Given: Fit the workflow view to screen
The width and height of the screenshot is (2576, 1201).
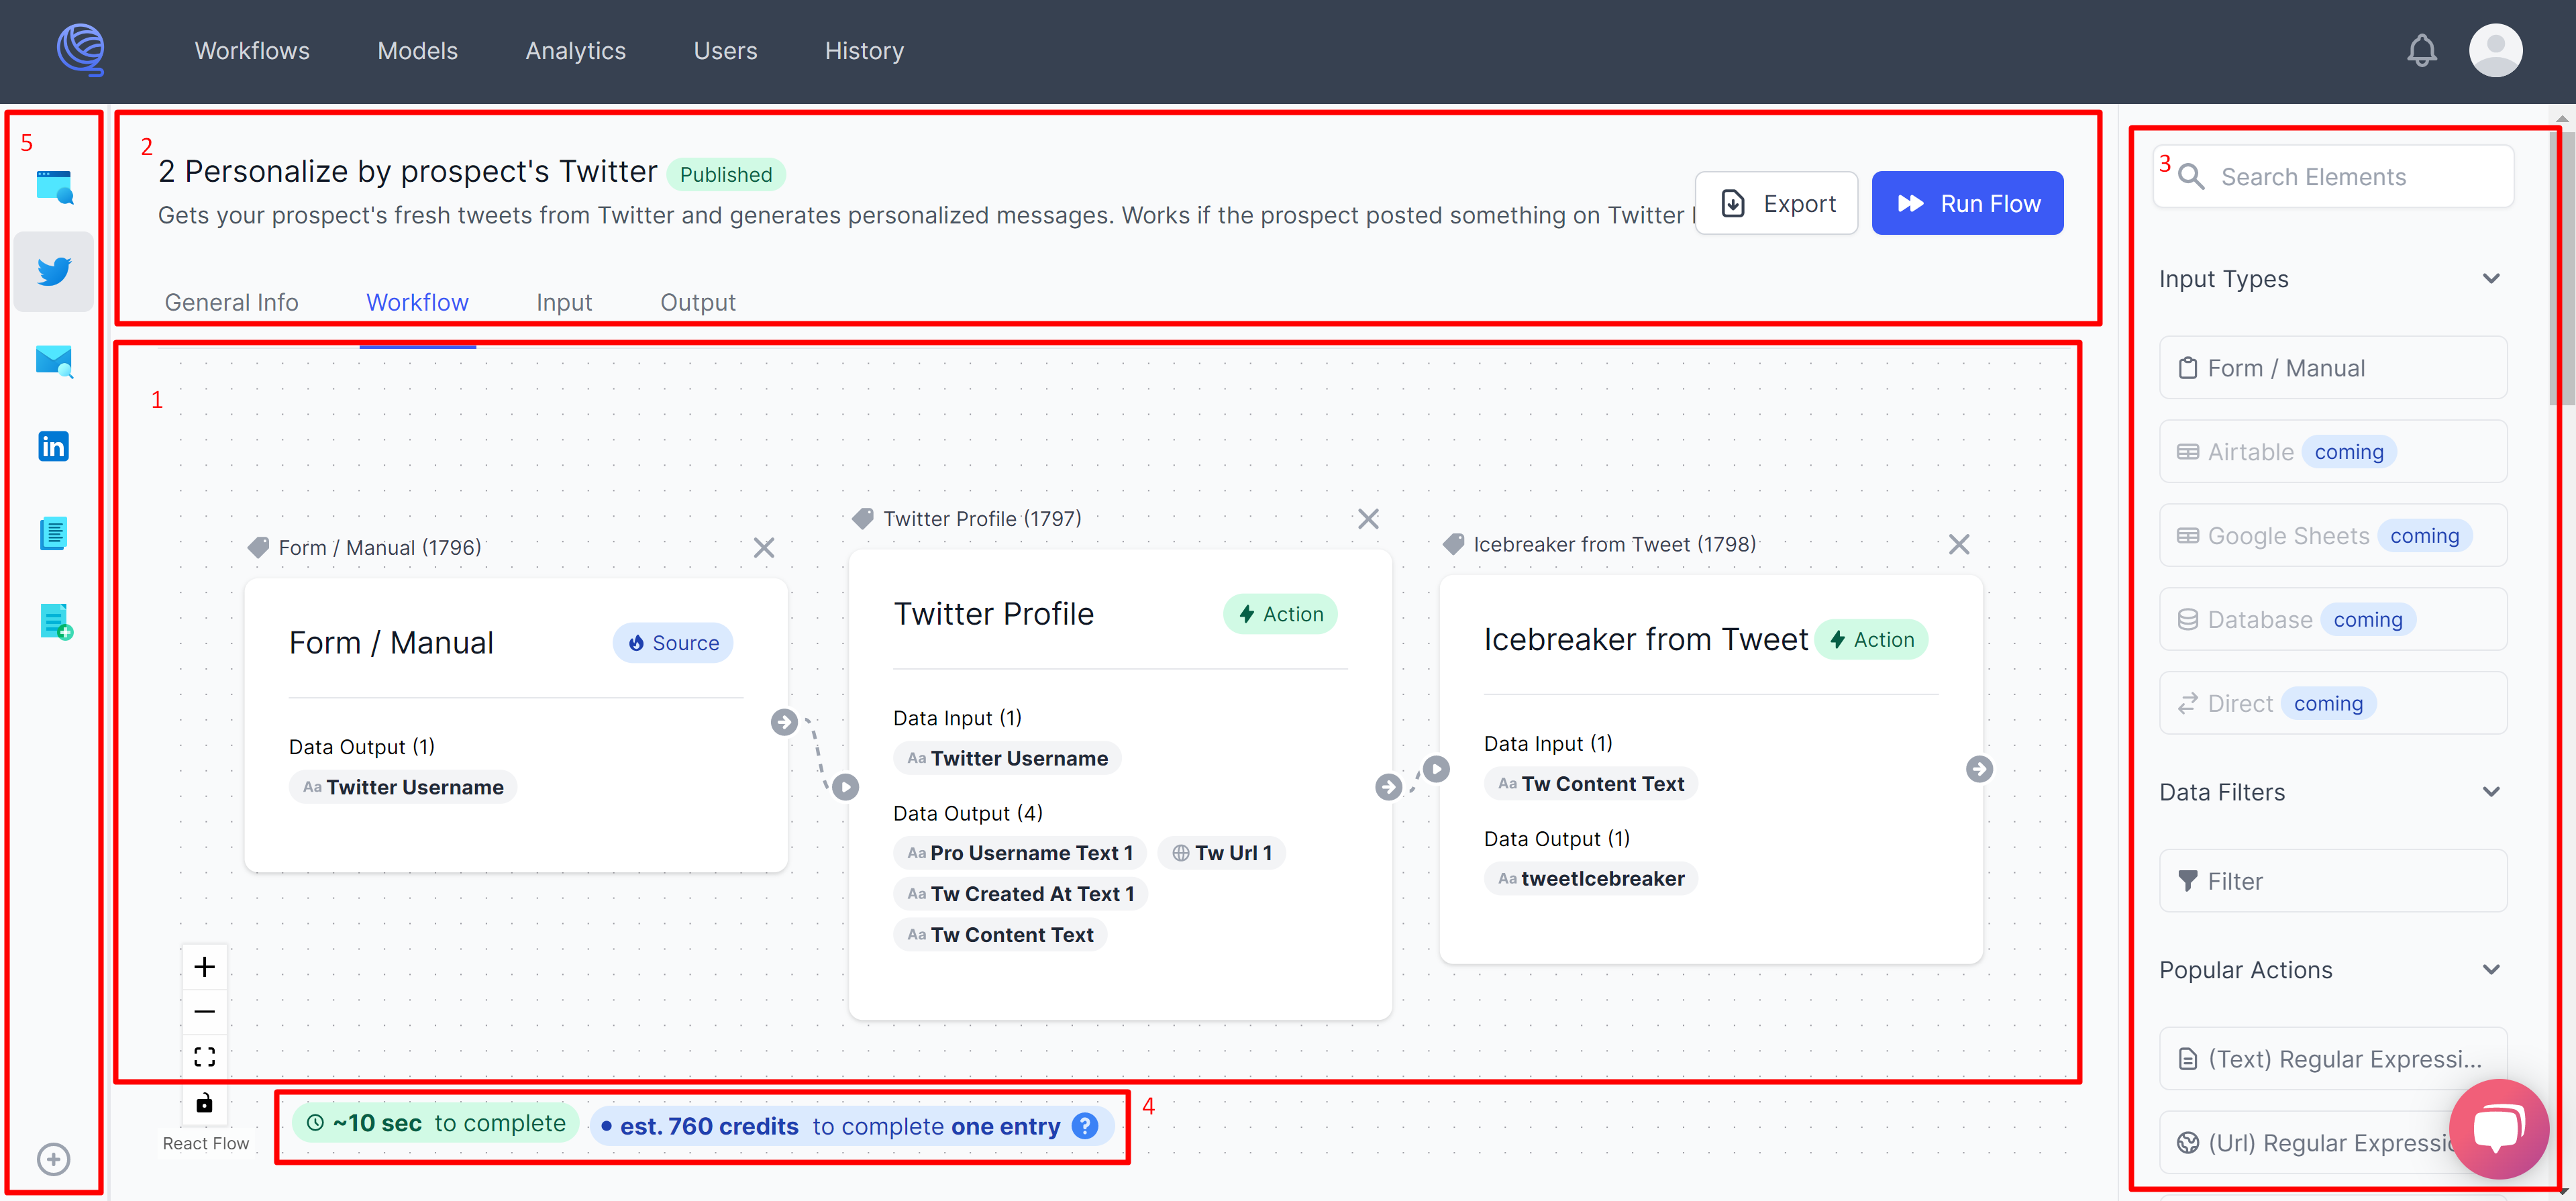Looking at the screenshot, I should 205,1057.
